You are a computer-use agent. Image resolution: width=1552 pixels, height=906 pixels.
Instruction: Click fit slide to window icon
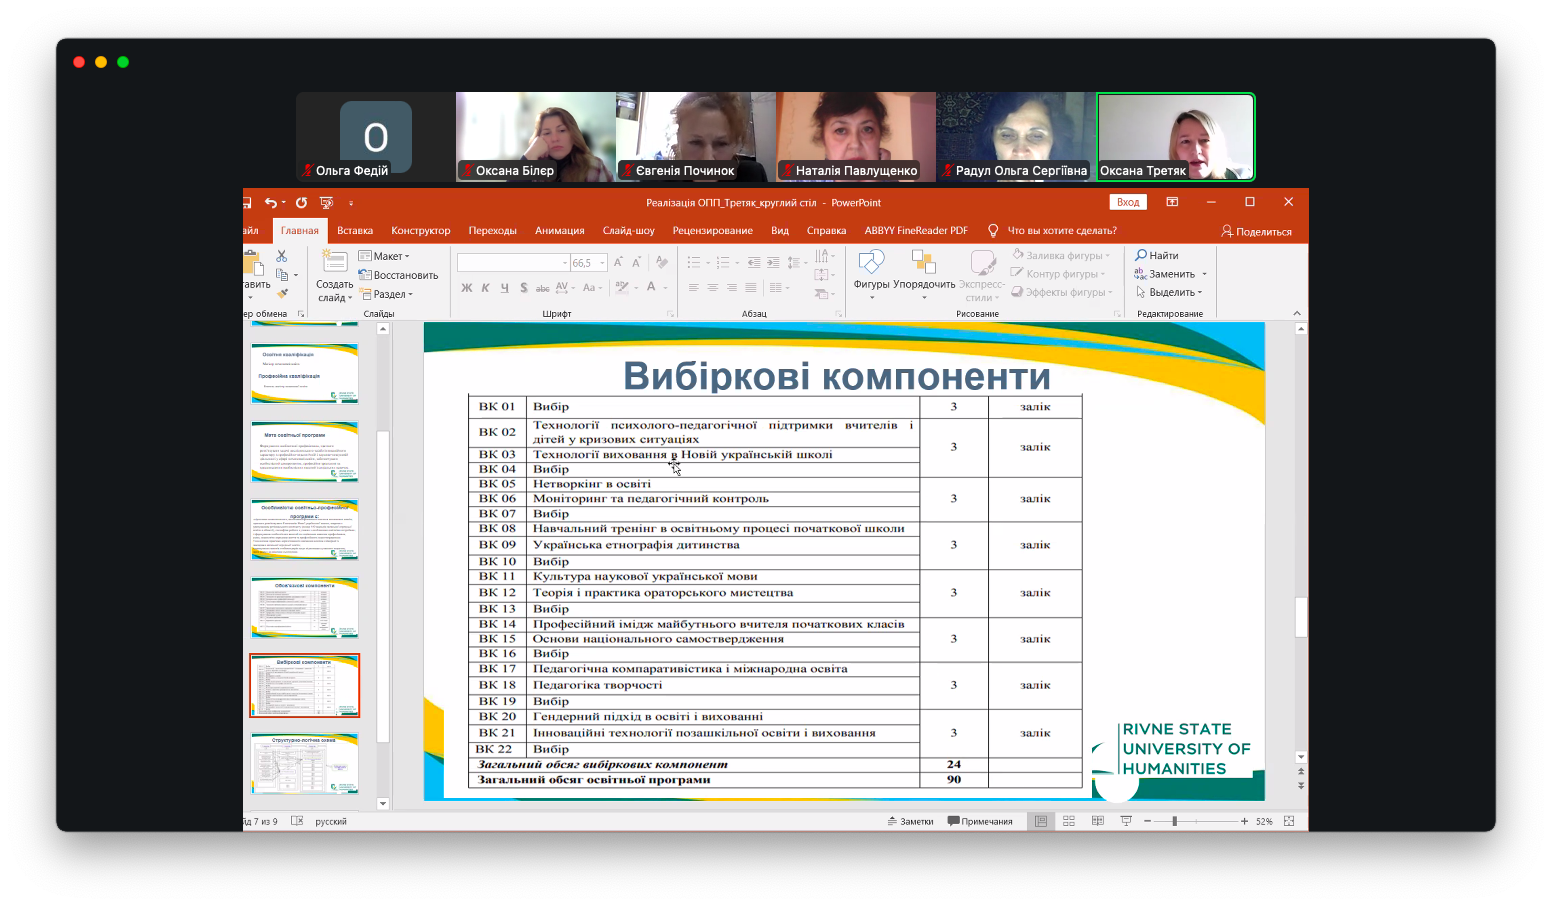[1289, 821]
